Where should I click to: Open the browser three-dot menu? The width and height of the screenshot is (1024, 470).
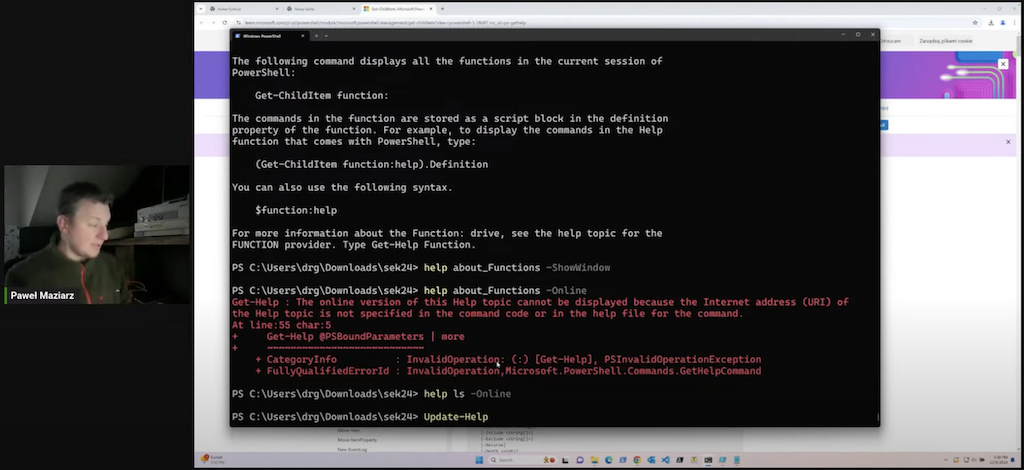[x=1013, y=21]
